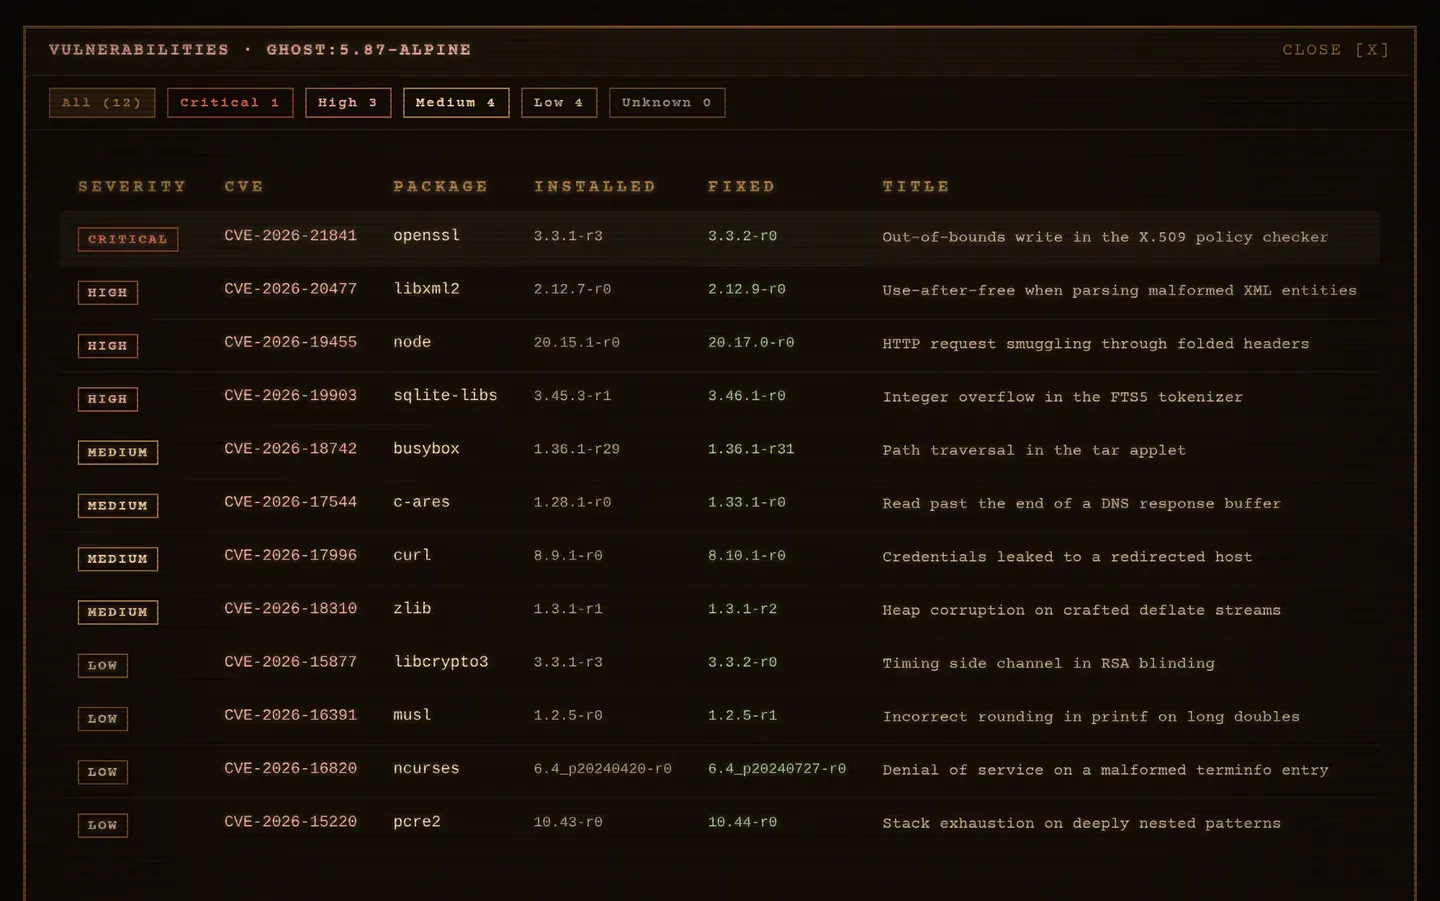Image resolution: width=1440 pixels, height=901 pixels.
Task: Open CVE-2026-16820
Action: pos(291,768)
